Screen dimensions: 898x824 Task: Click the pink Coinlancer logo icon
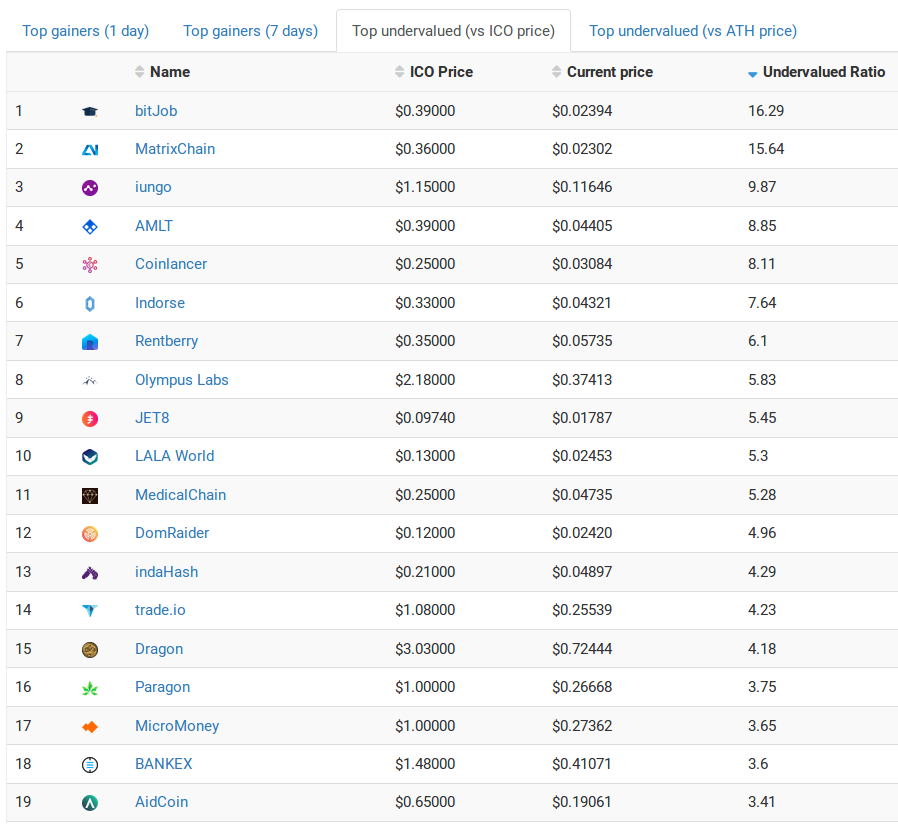coord(90,265)
